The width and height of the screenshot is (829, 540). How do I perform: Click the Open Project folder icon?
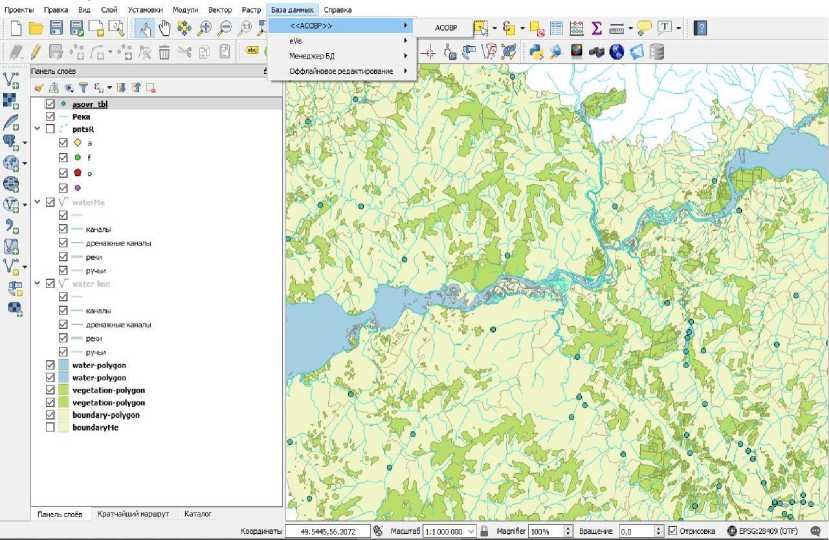(x=35, y=28)
